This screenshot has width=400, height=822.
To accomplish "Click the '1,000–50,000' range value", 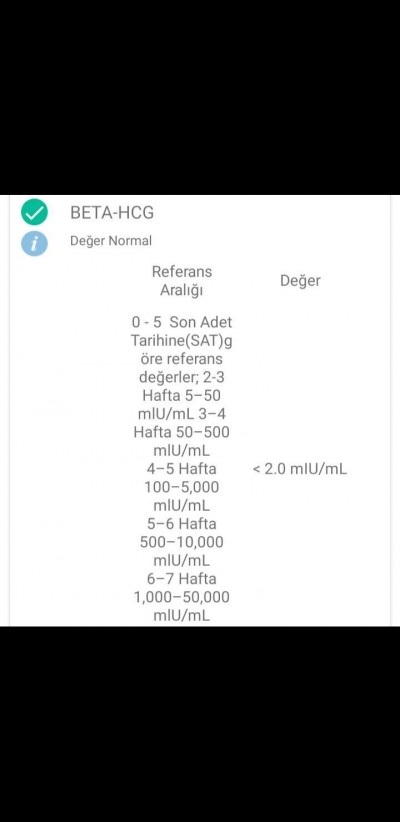I will 181,597.
